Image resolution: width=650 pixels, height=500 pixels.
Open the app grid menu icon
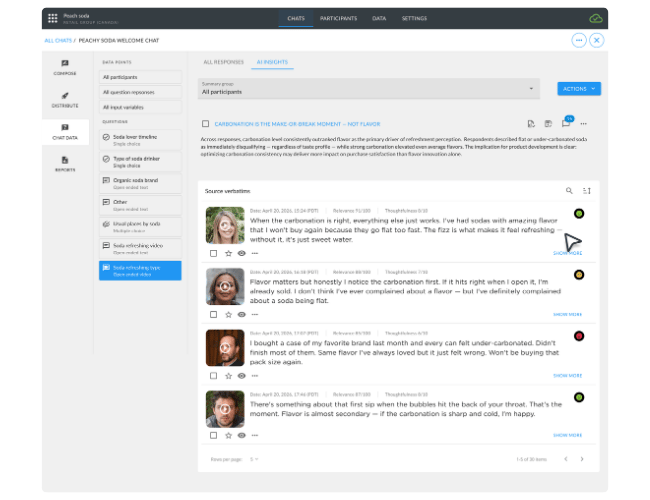pyautogui.click(x=53, y=18)
